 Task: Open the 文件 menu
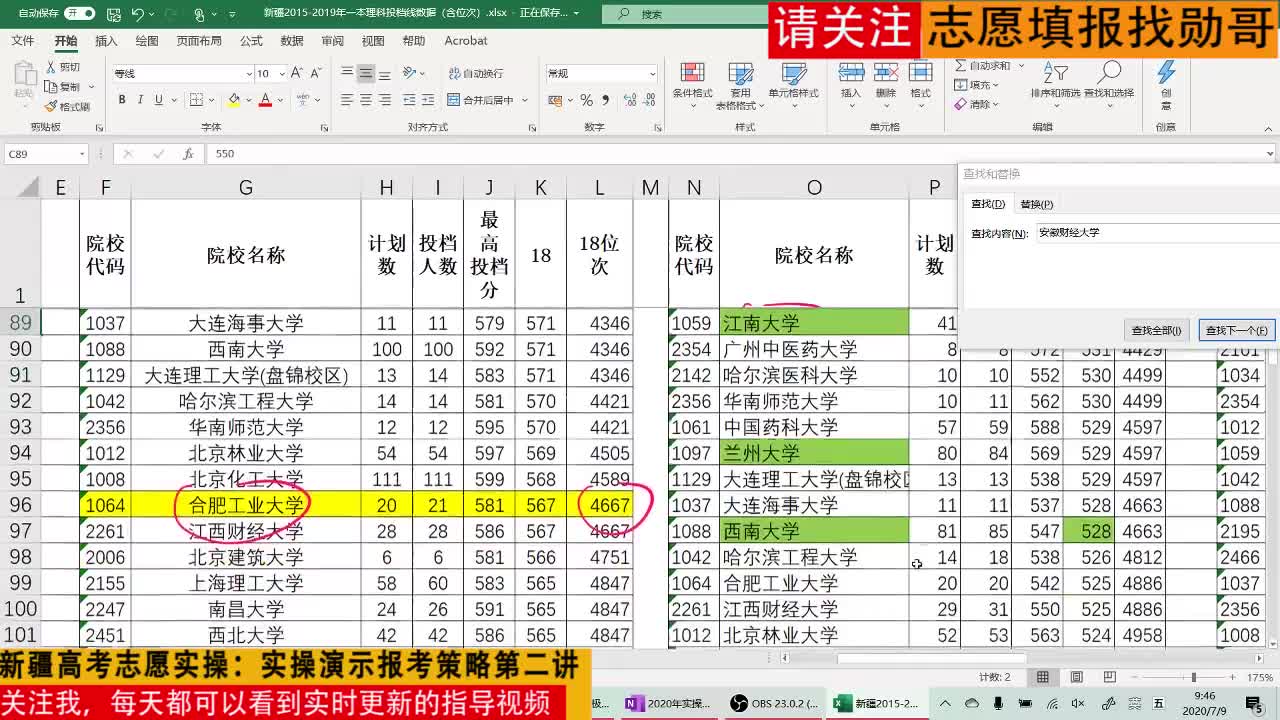pyautogui.click(x=22, y=41)
